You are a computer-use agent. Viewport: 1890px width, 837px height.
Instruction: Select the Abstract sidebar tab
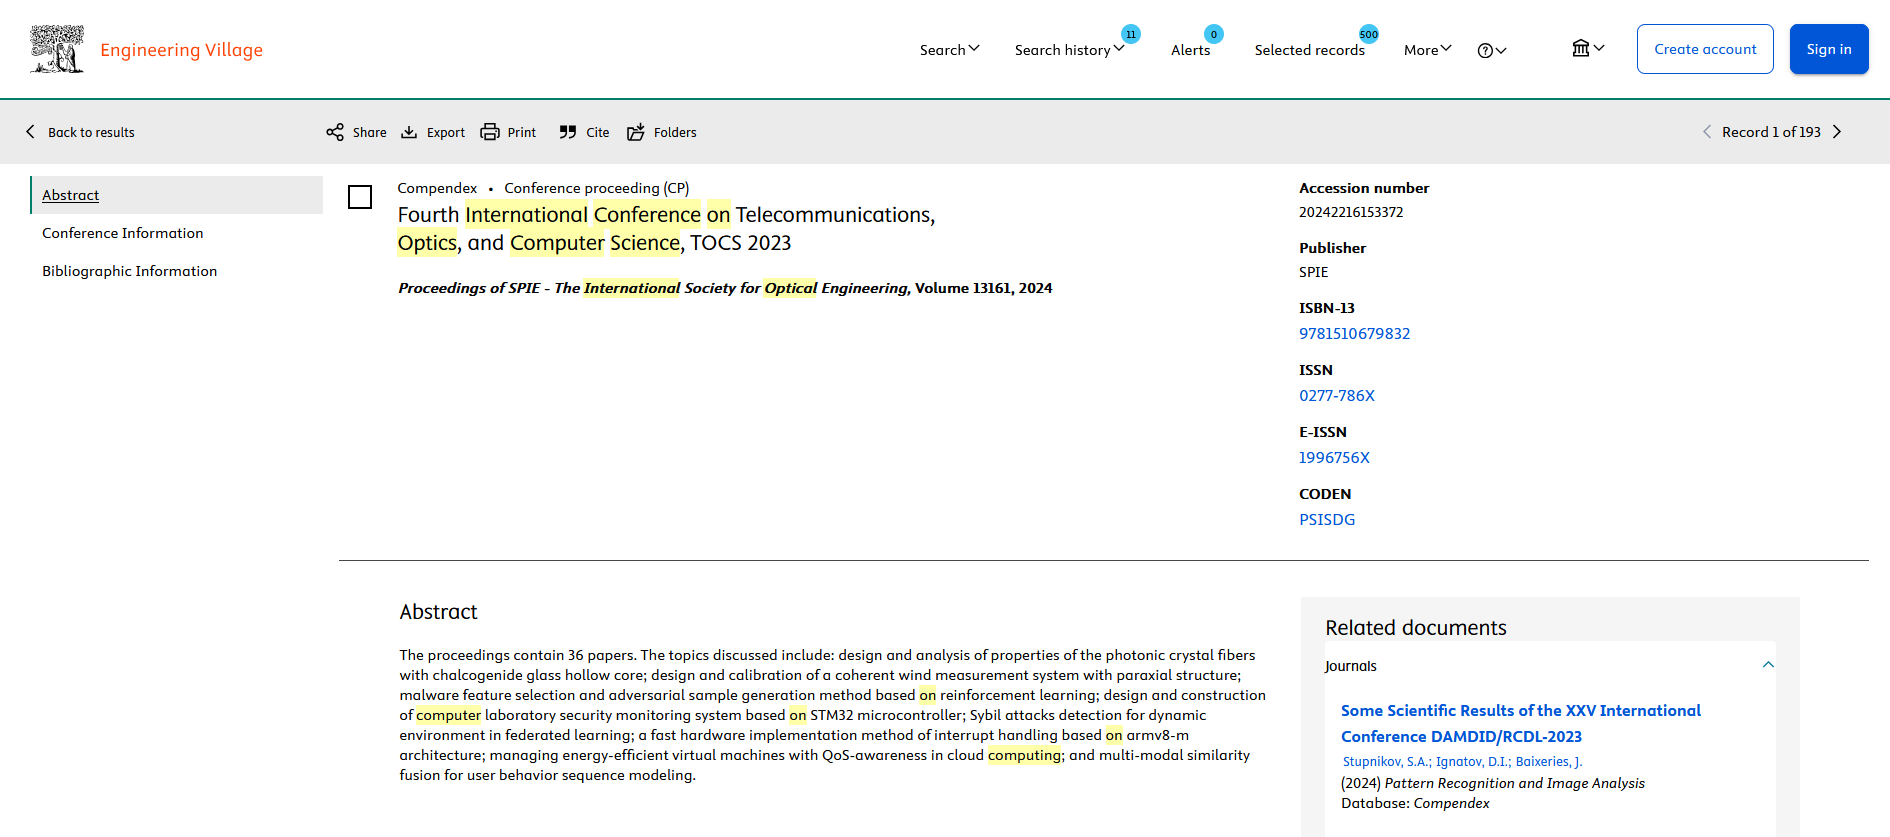[177, 195]
